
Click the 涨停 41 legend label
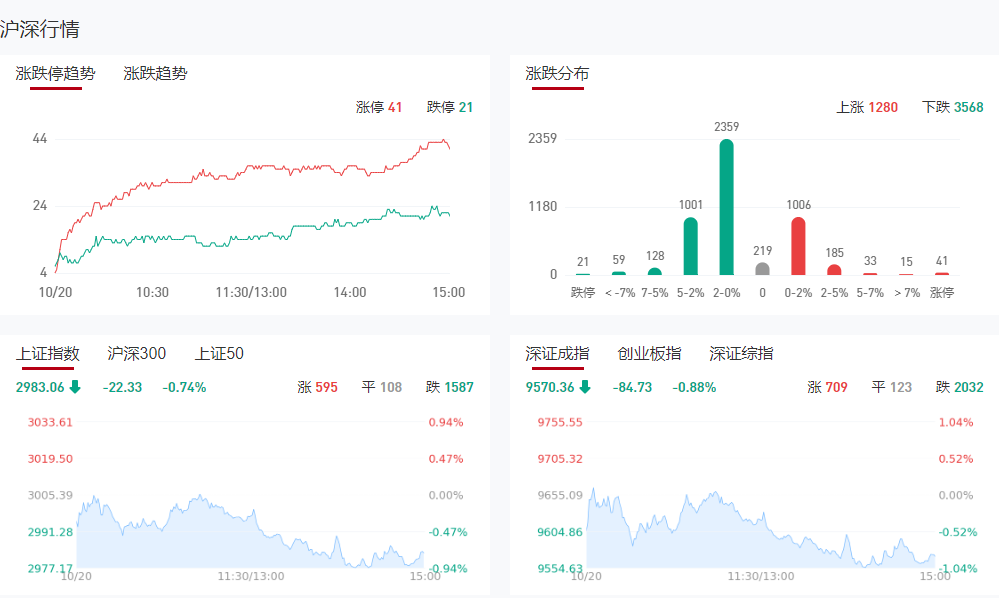(x=379, y=107)
